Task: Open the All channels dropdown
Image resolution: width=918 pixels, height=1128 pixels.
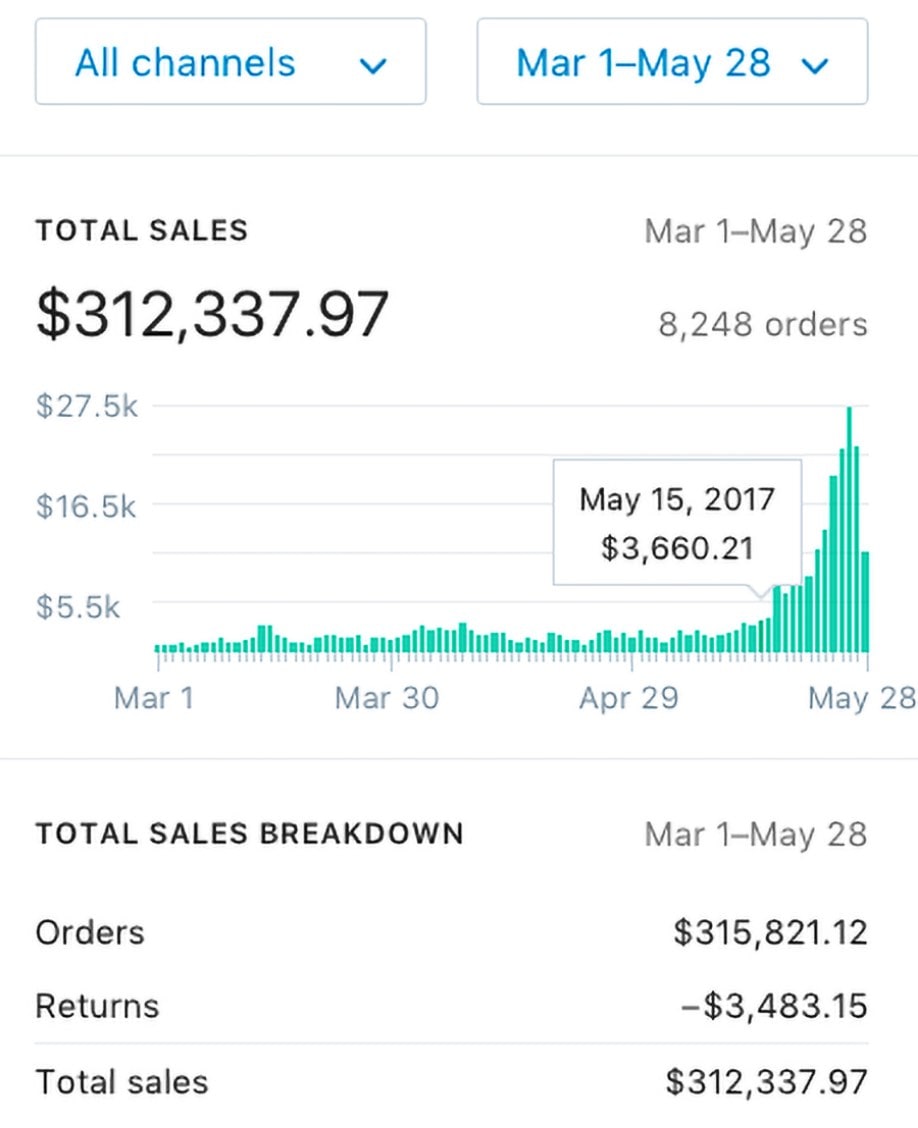Action: (x=230, y=62)
